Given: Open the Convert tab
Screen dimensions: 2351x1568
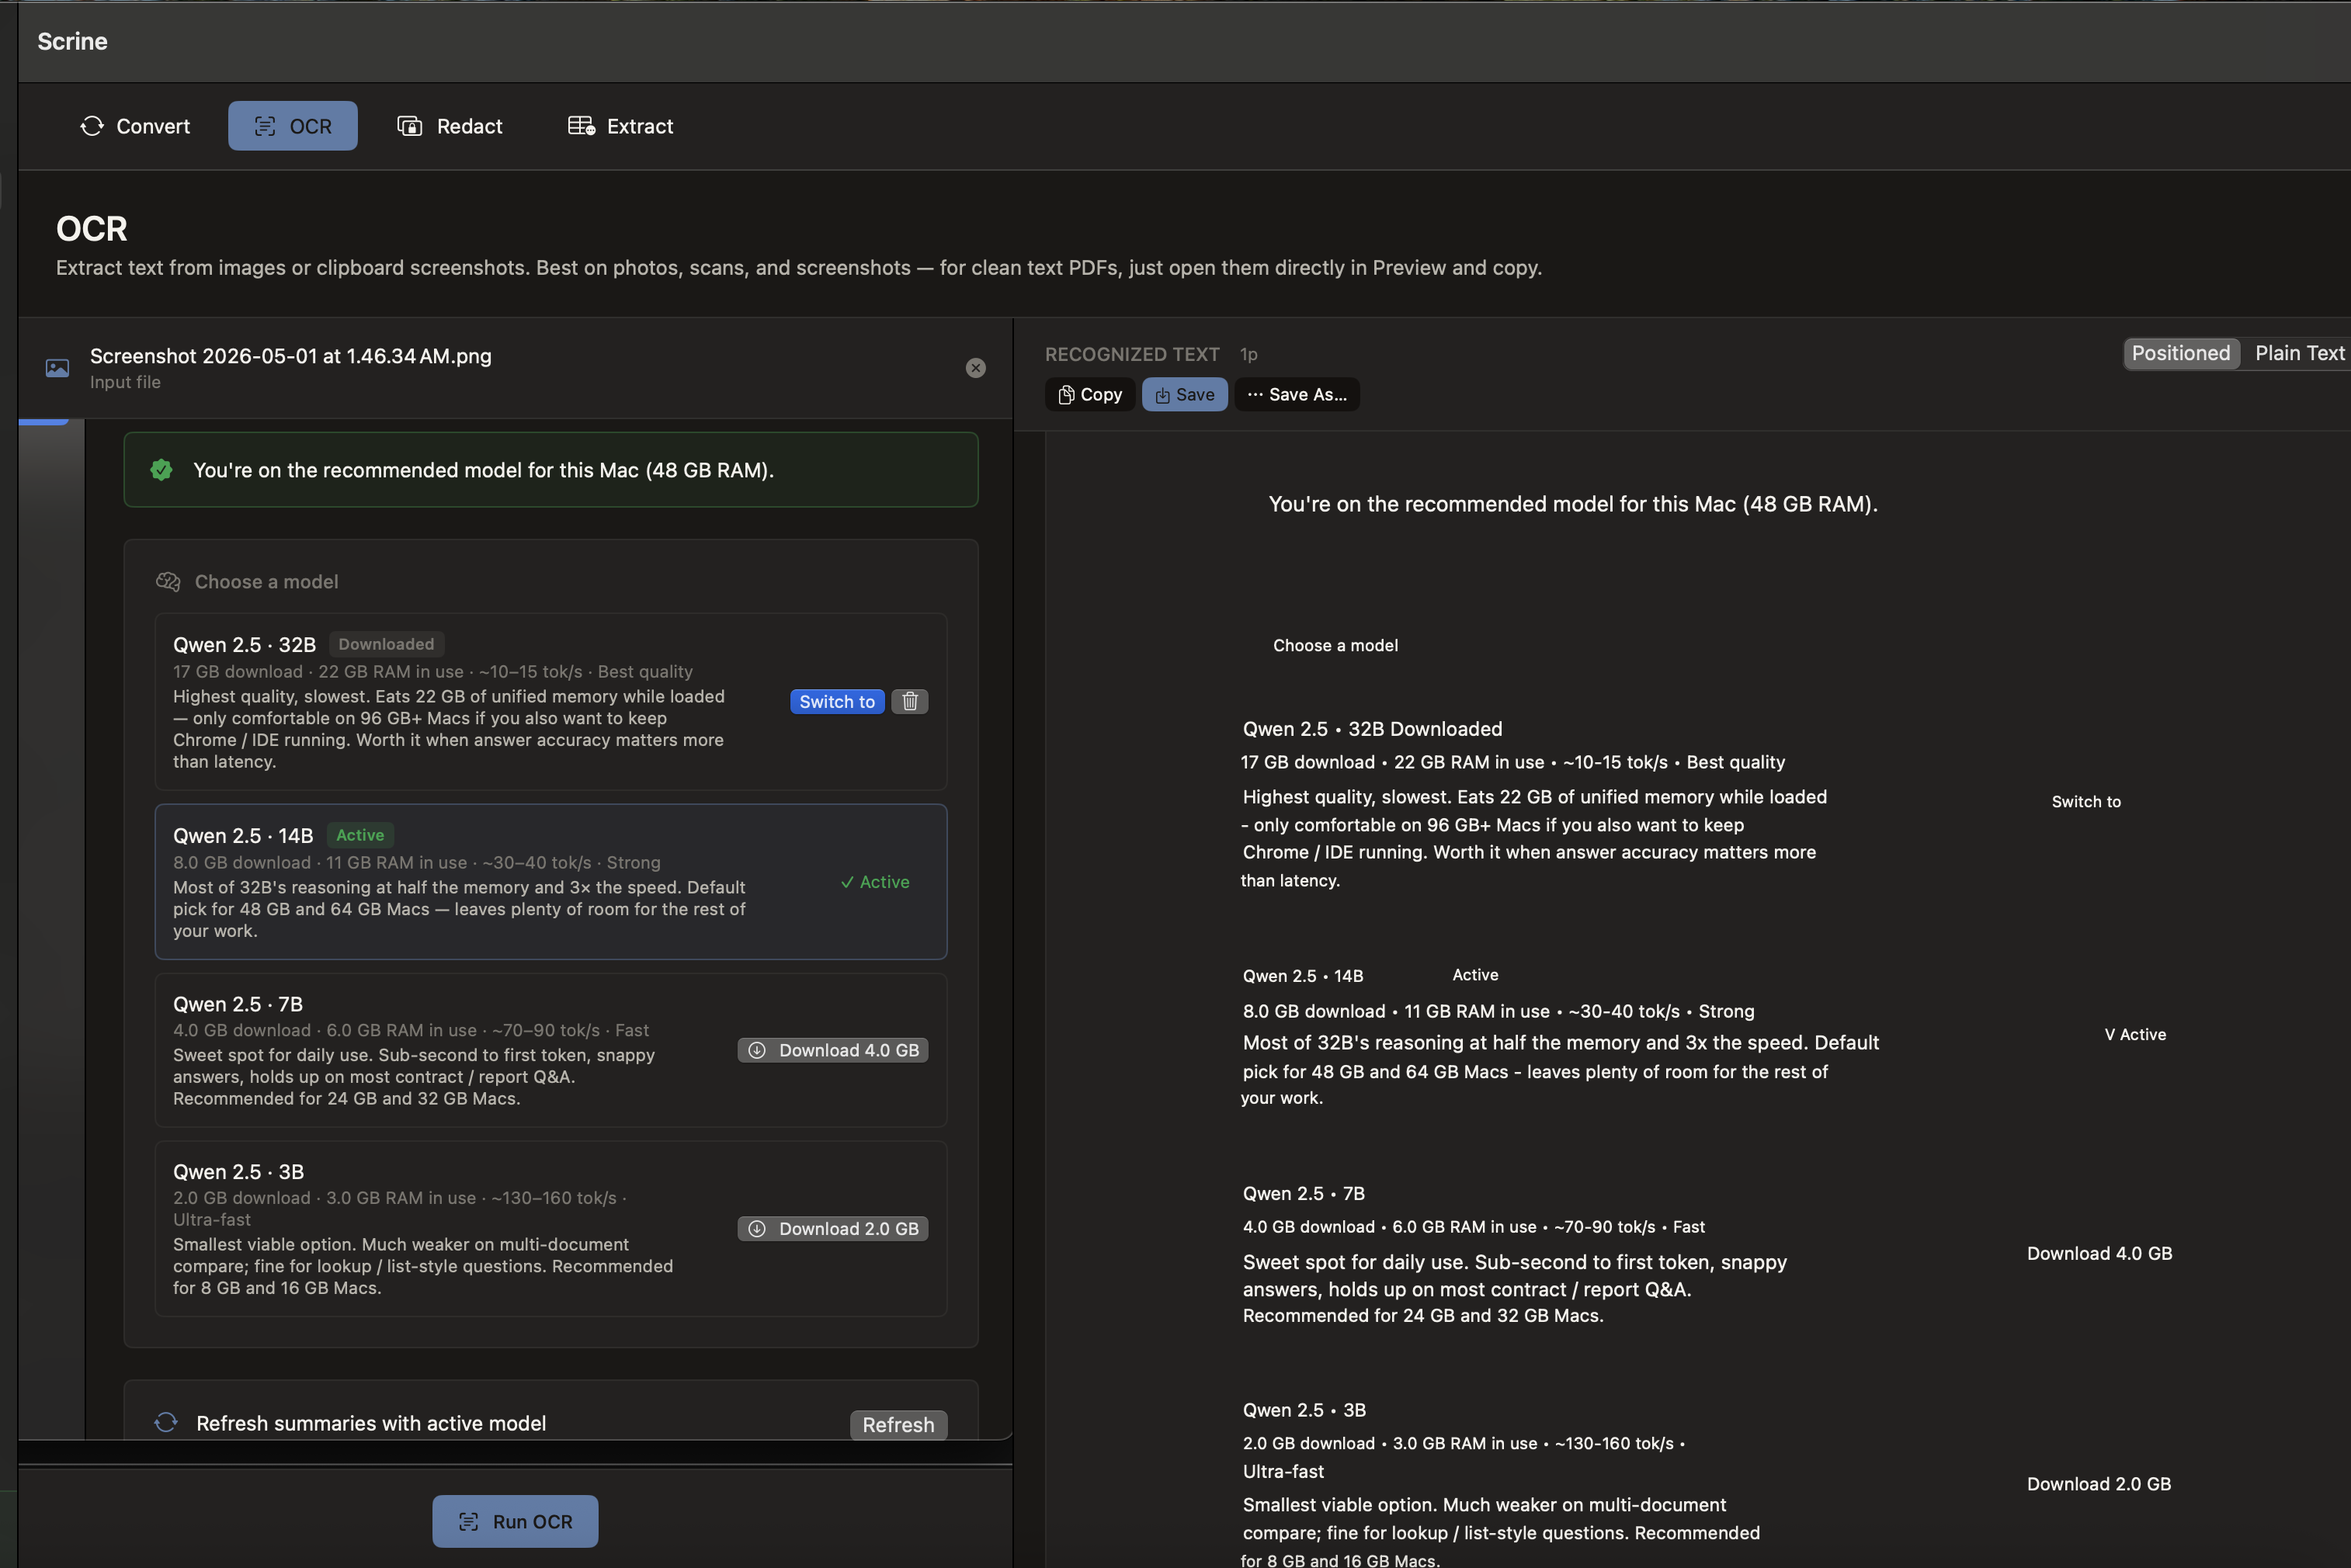Looking at the screenshot, I should pyautogui.click(x=135, y=126).
